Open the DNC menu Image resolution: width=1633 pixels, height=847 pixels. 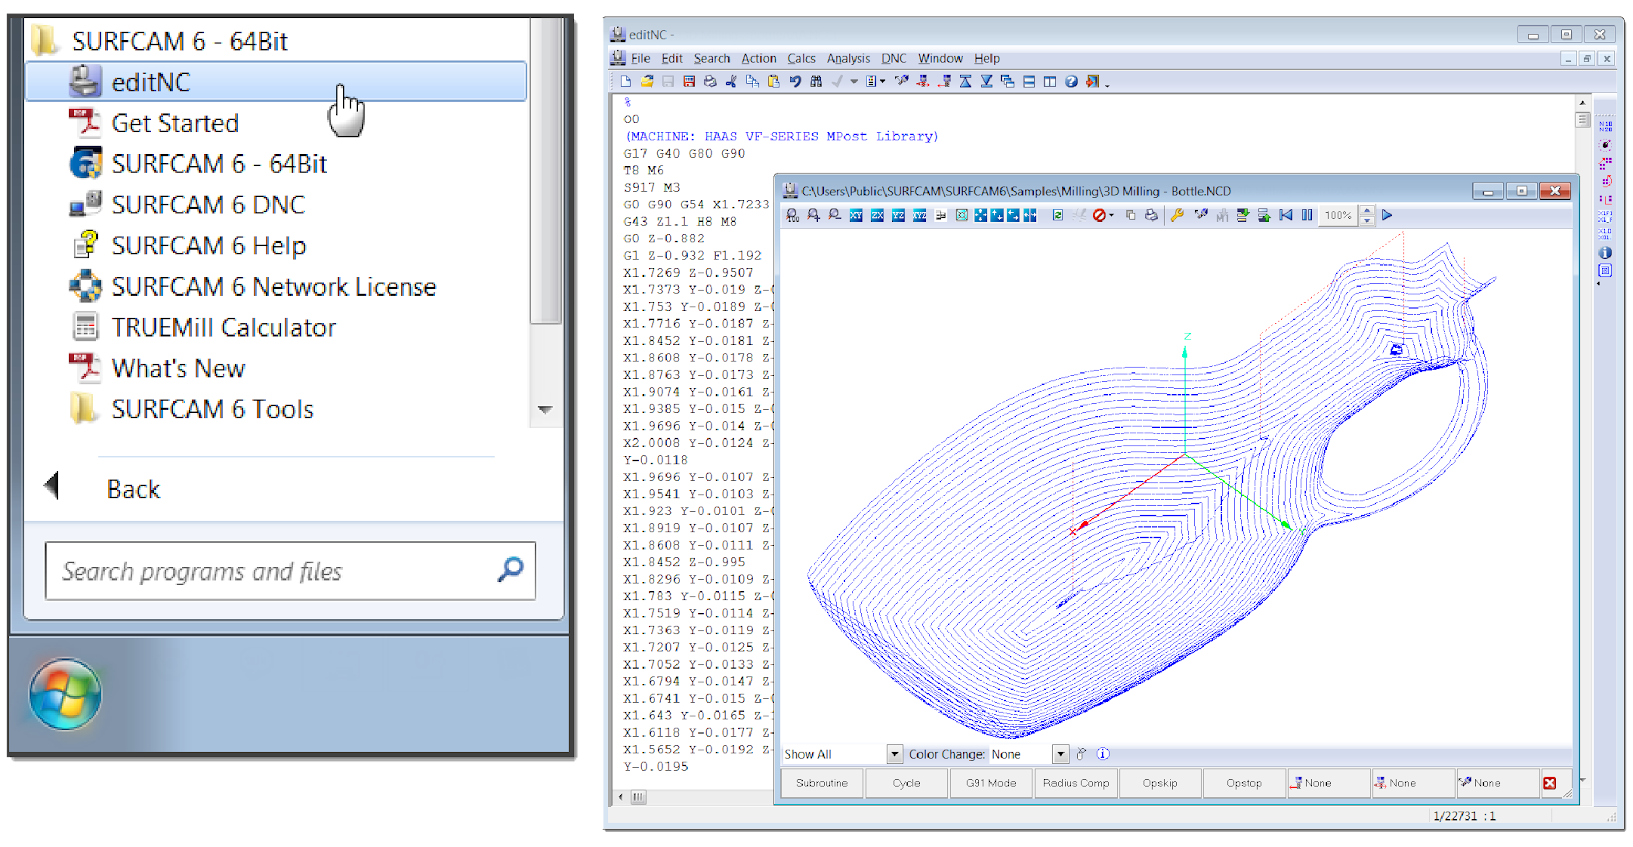click(x=894, y=58)
